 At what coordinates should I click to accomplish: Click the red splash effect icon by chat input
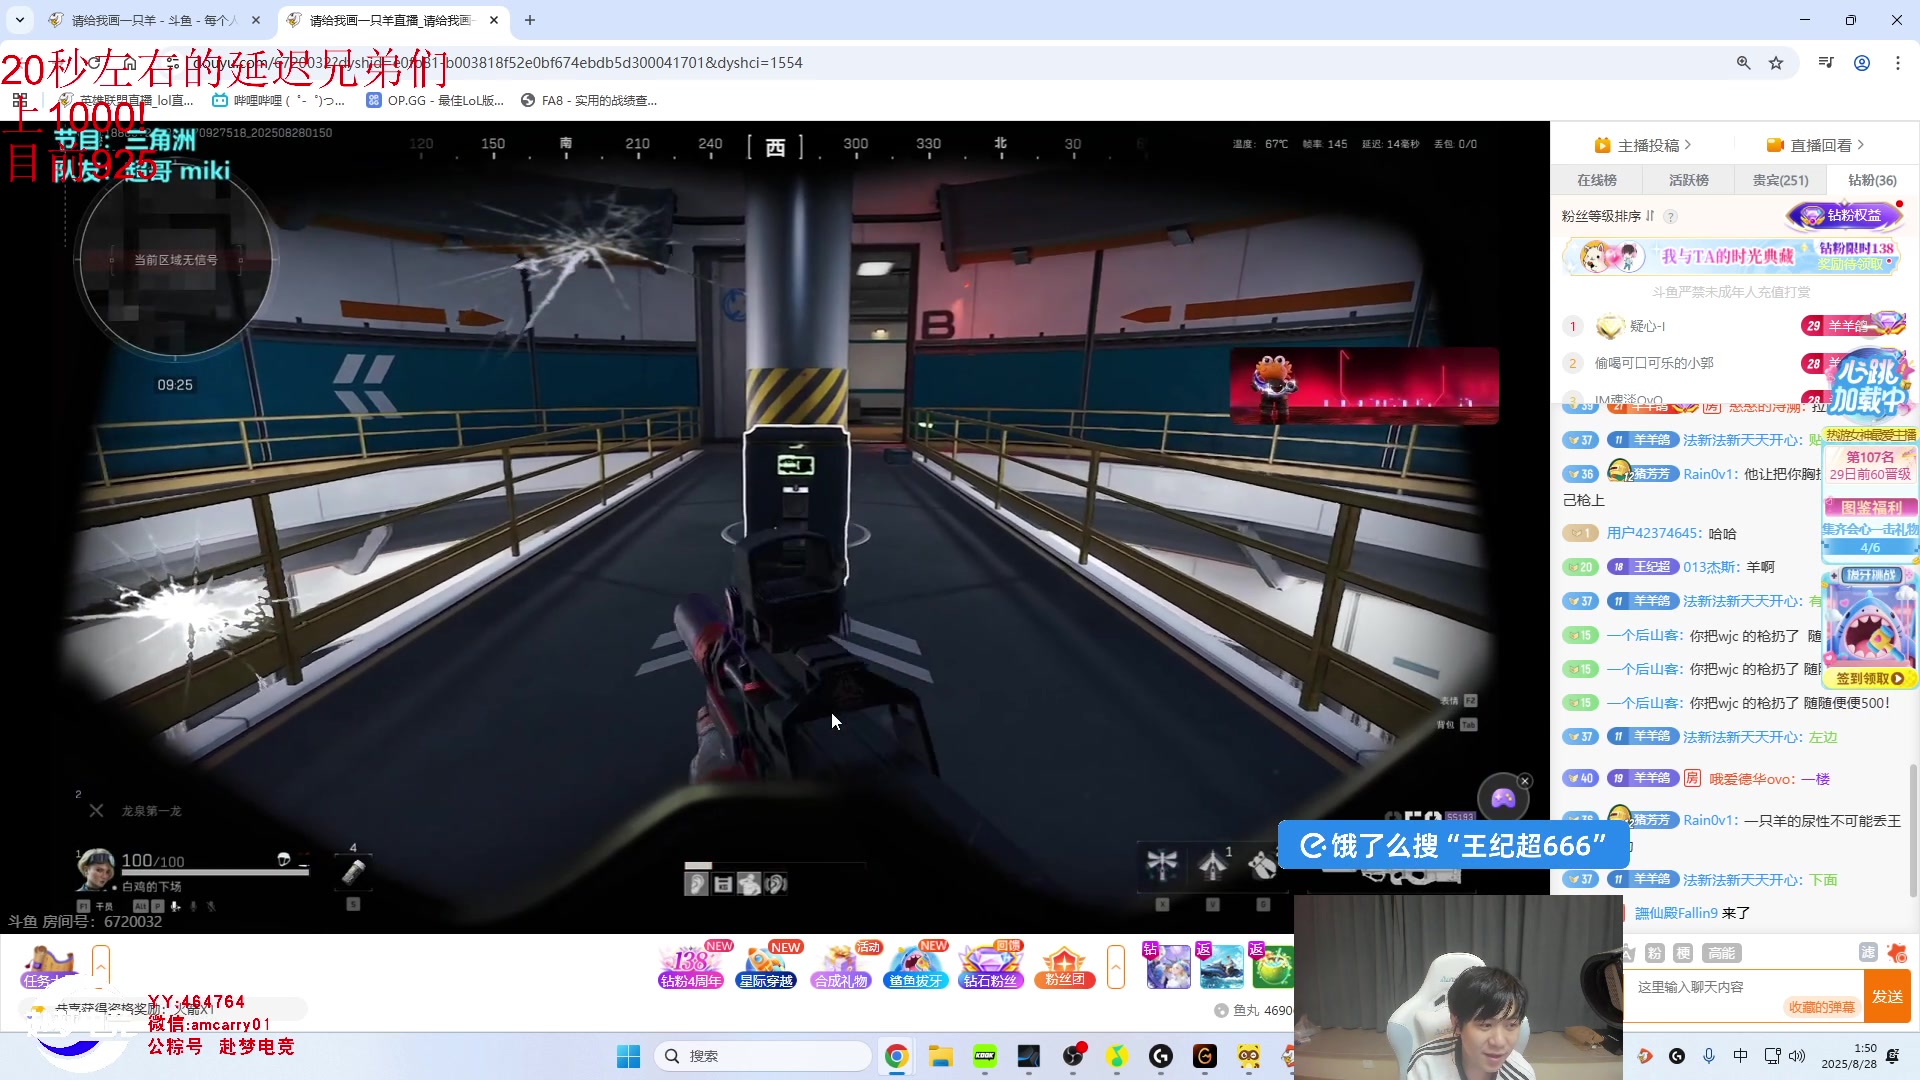(x=1897, y=953)
